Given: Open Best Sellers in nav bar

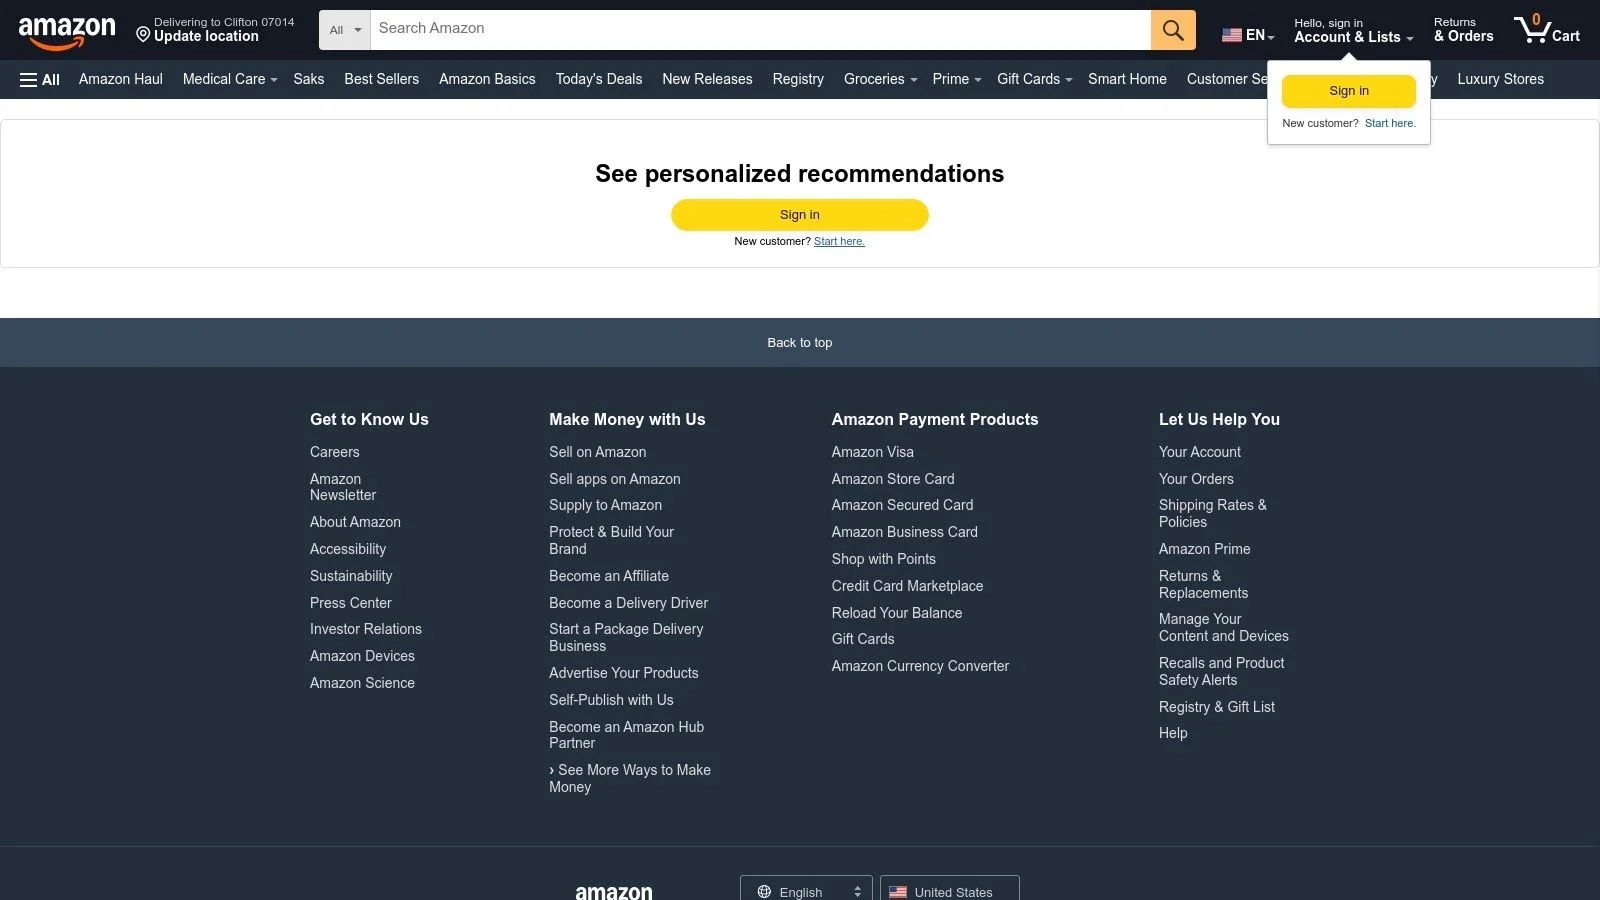Looking at the screenshot, I should pos(382,79).
